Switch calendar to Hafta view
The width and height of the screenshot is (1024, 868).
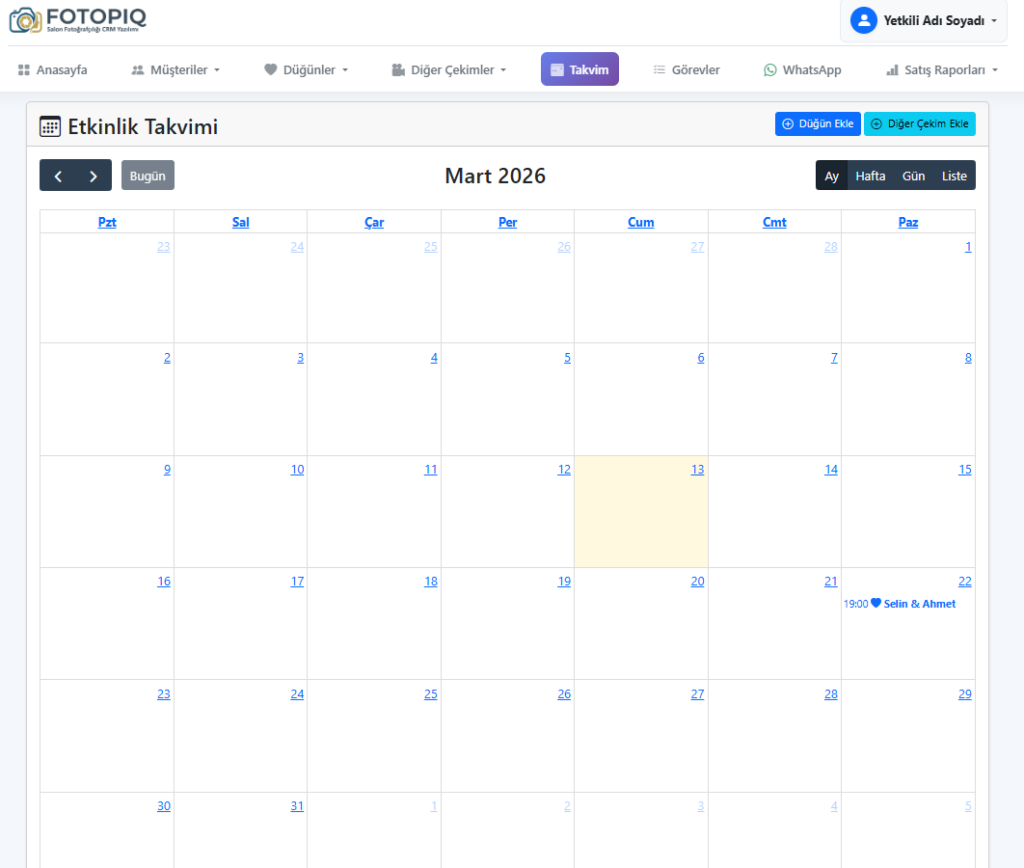click(x=870, y=176)
